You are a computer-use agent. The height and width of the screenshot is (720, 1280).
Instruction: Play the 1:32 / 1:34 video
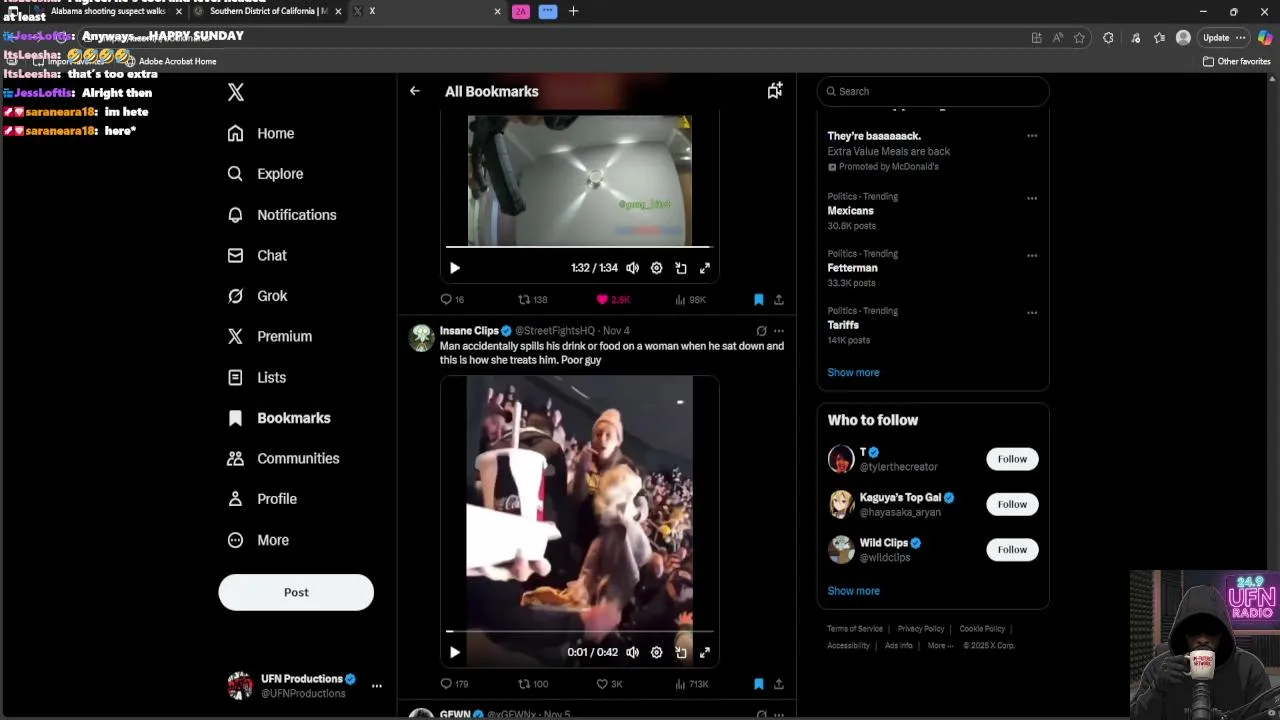455,268
